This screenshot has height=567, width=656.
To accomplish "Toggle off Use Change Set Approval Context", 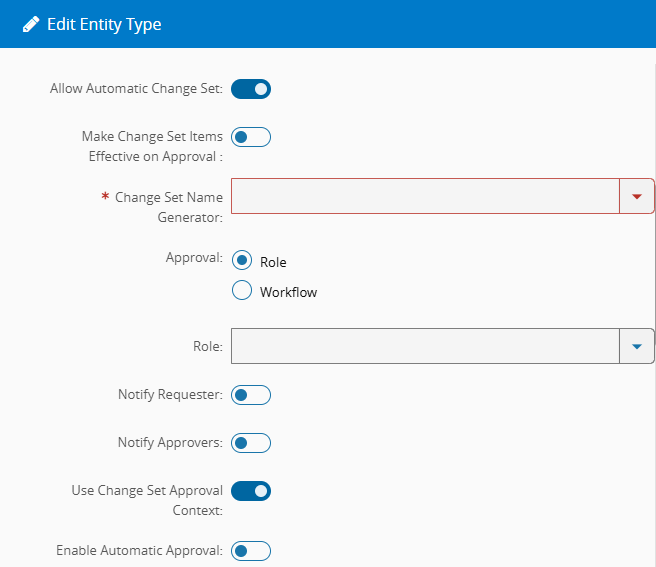I will pos(251,491).
